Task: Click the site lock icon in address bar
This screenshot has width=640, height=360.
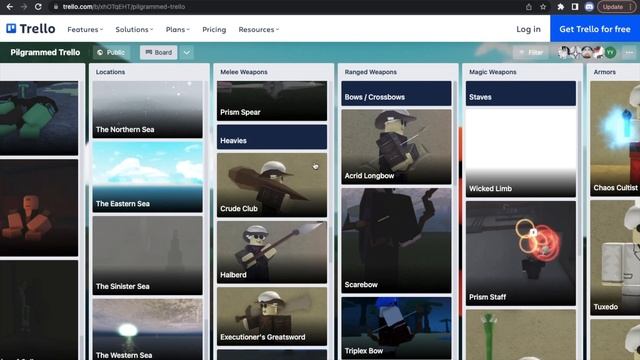Action: coord(56,7)
